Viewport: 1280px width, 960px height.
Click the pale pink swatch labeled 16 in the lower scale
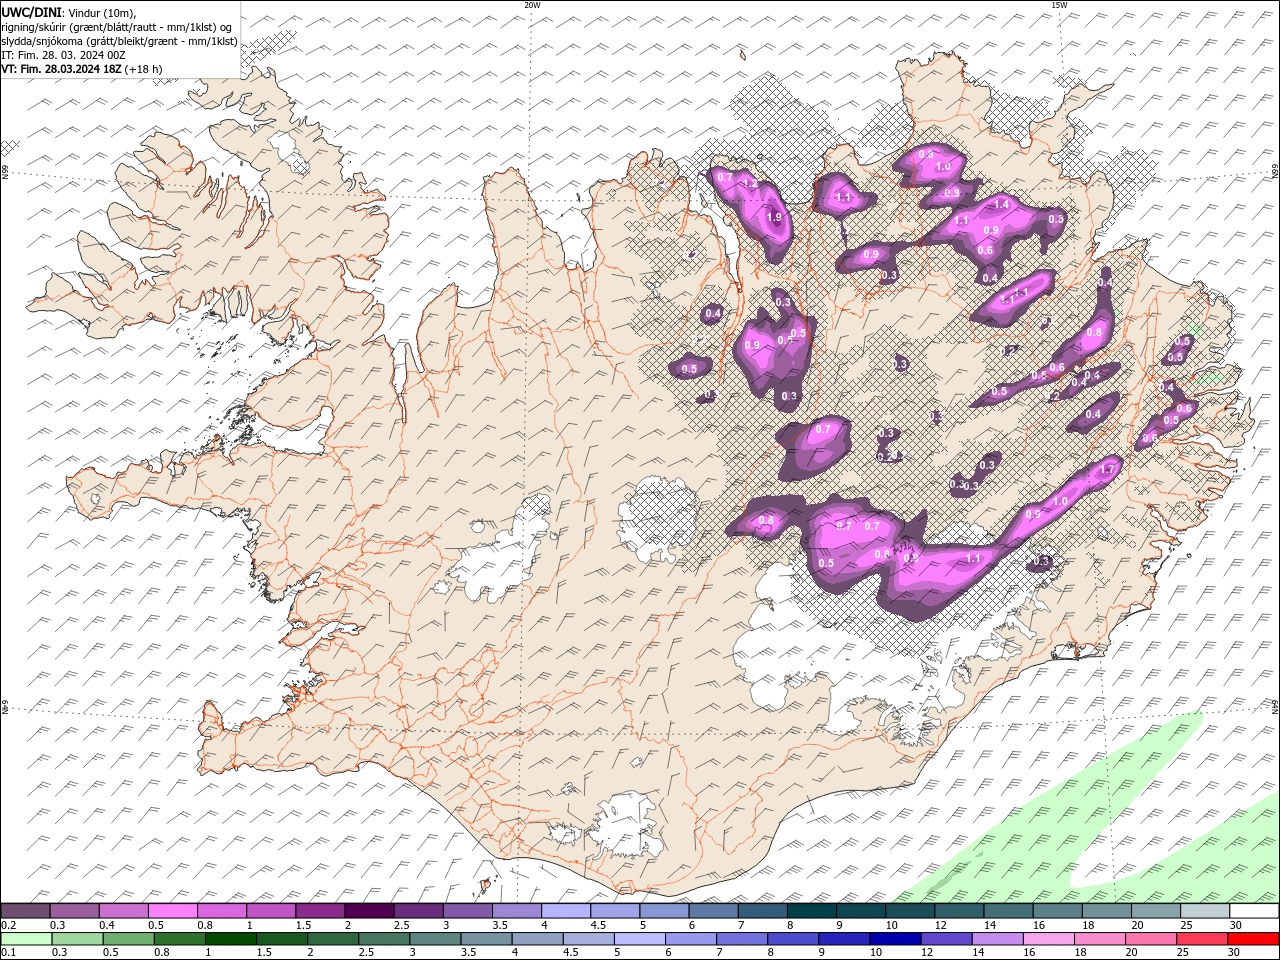[x=1048, y=939]
